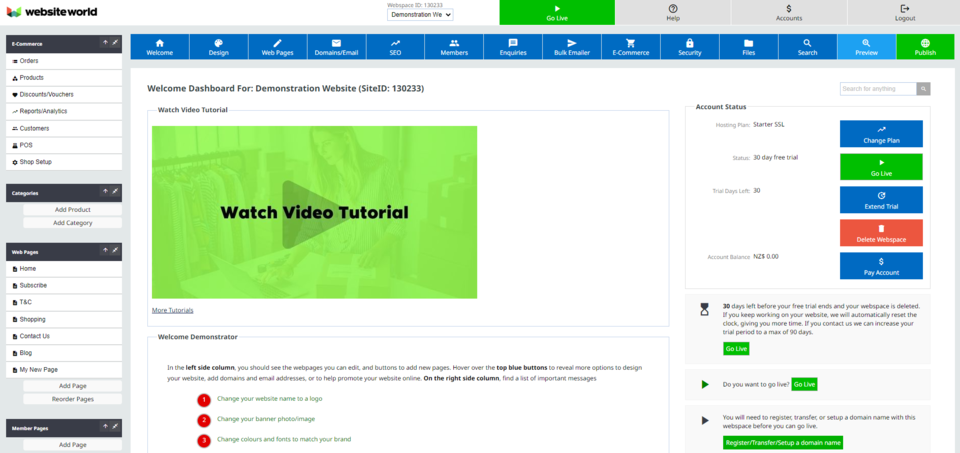Viewport: 960px width, 453px height.
Task: Click the red Delete Webspace button
Action: coord(881,233)
